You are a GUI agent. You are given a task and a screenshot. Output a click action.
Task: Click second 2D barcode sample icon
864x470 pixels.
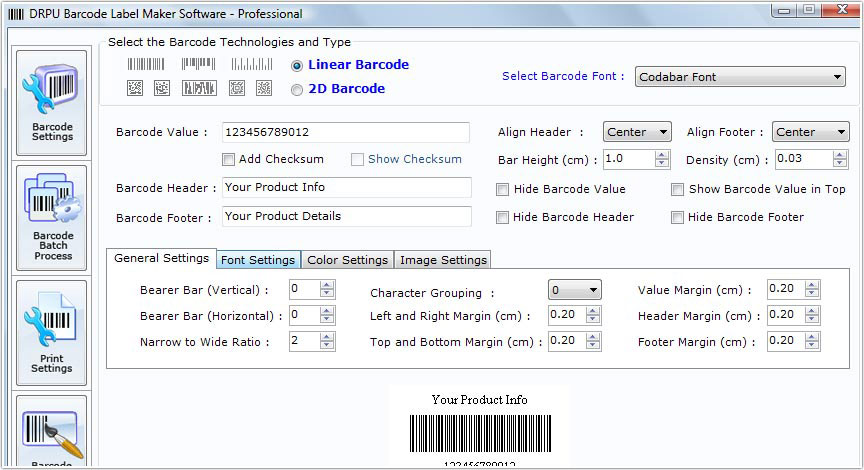(161, 88)
